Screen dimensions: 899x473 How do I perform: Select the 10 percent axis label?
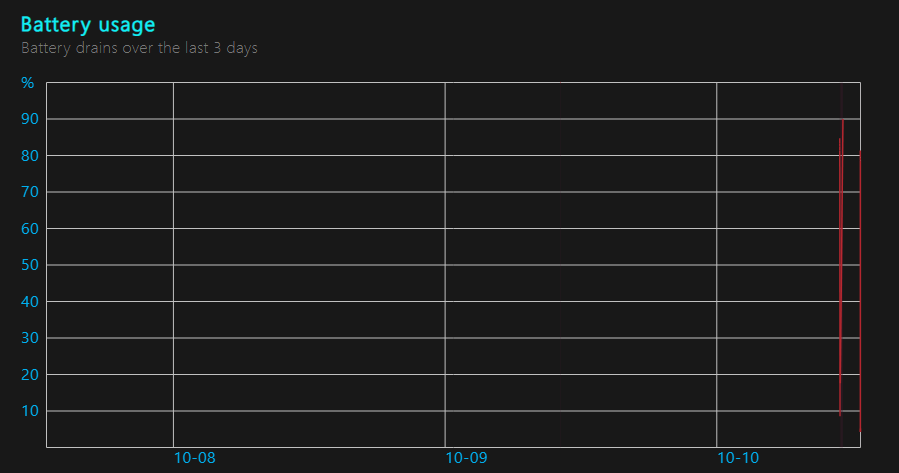pyautogui.click(x=30, y=411)
